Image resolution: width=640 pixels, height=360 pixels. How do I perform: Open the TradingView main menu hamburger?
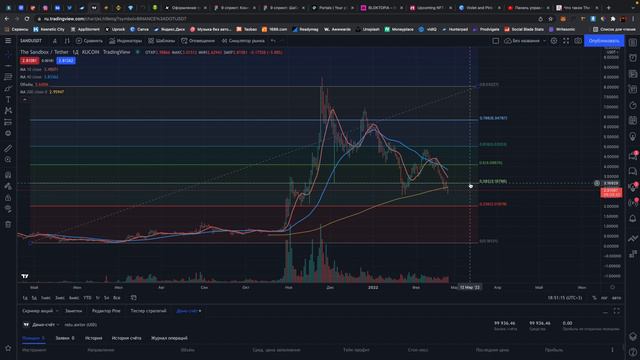coord(8,41)
